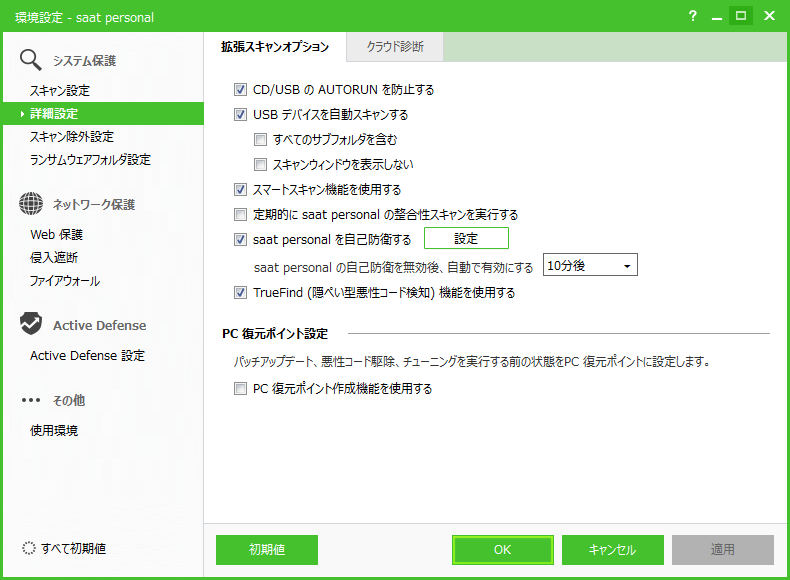Open Web 保護 in the sidebar
The height and width of the screenshot is (580, 790).
56,234
